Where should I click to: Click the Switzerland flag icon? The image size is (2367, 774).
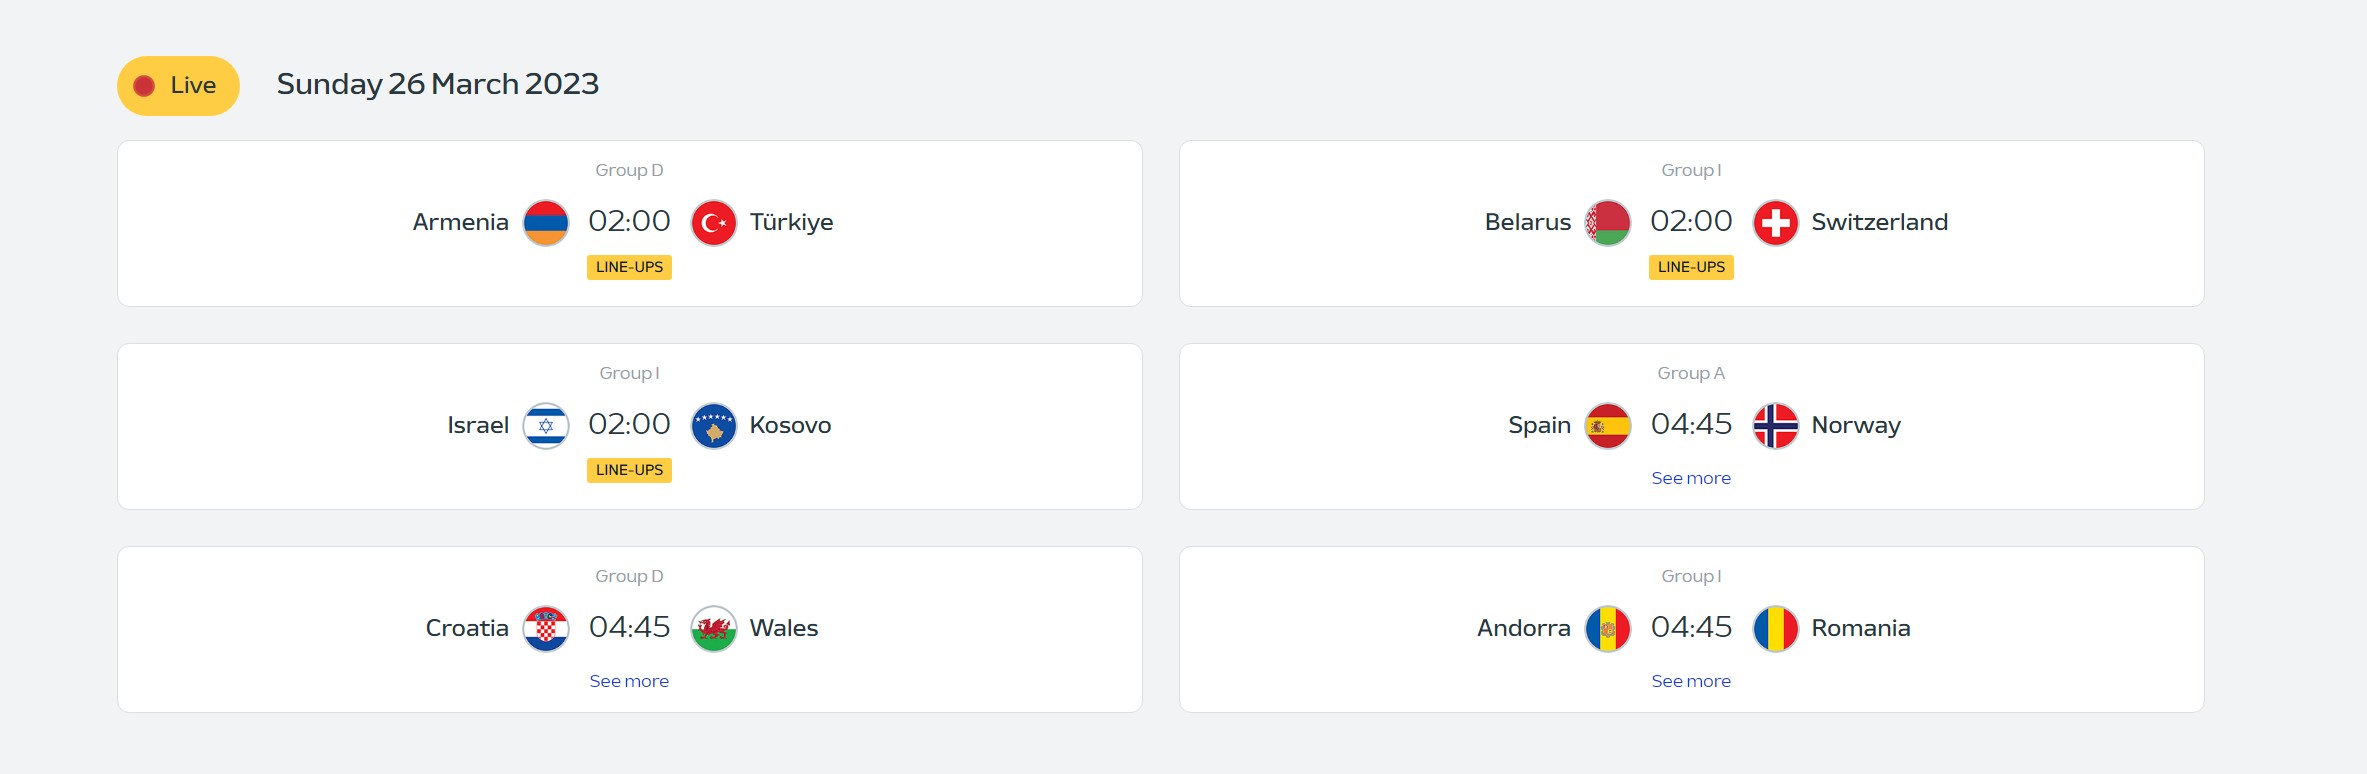(1776, 223)
